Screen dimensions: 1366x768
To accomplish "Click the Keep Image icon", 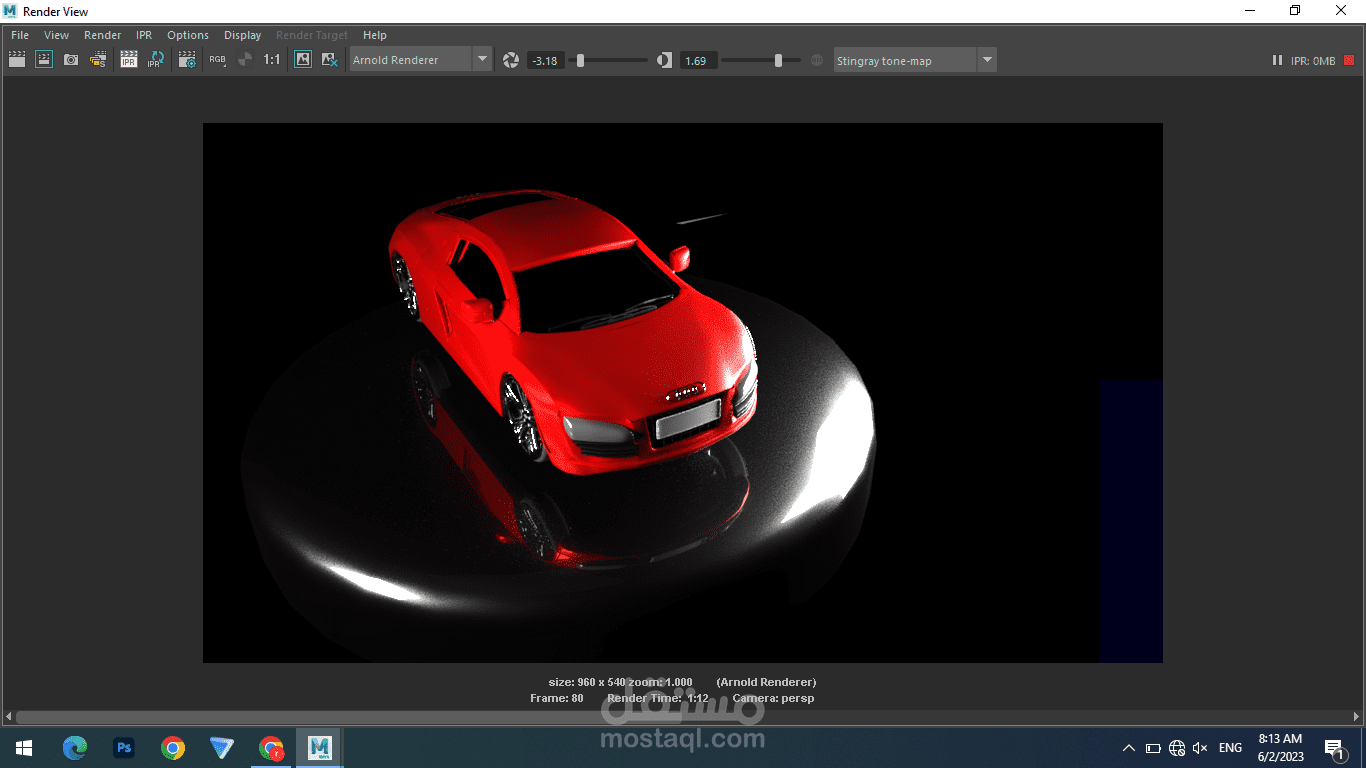I will [x=303, y=60].
